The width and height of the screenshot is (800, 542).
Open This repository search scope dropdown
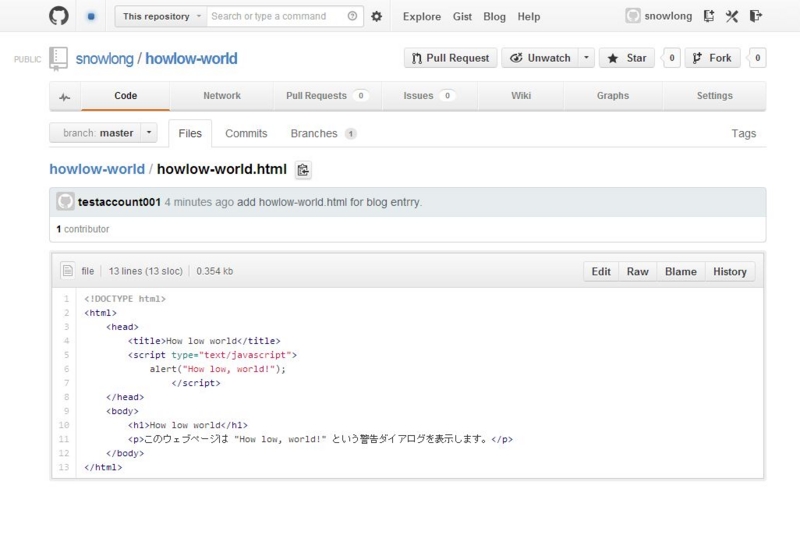pyautogui.click(x=161, y=16)
